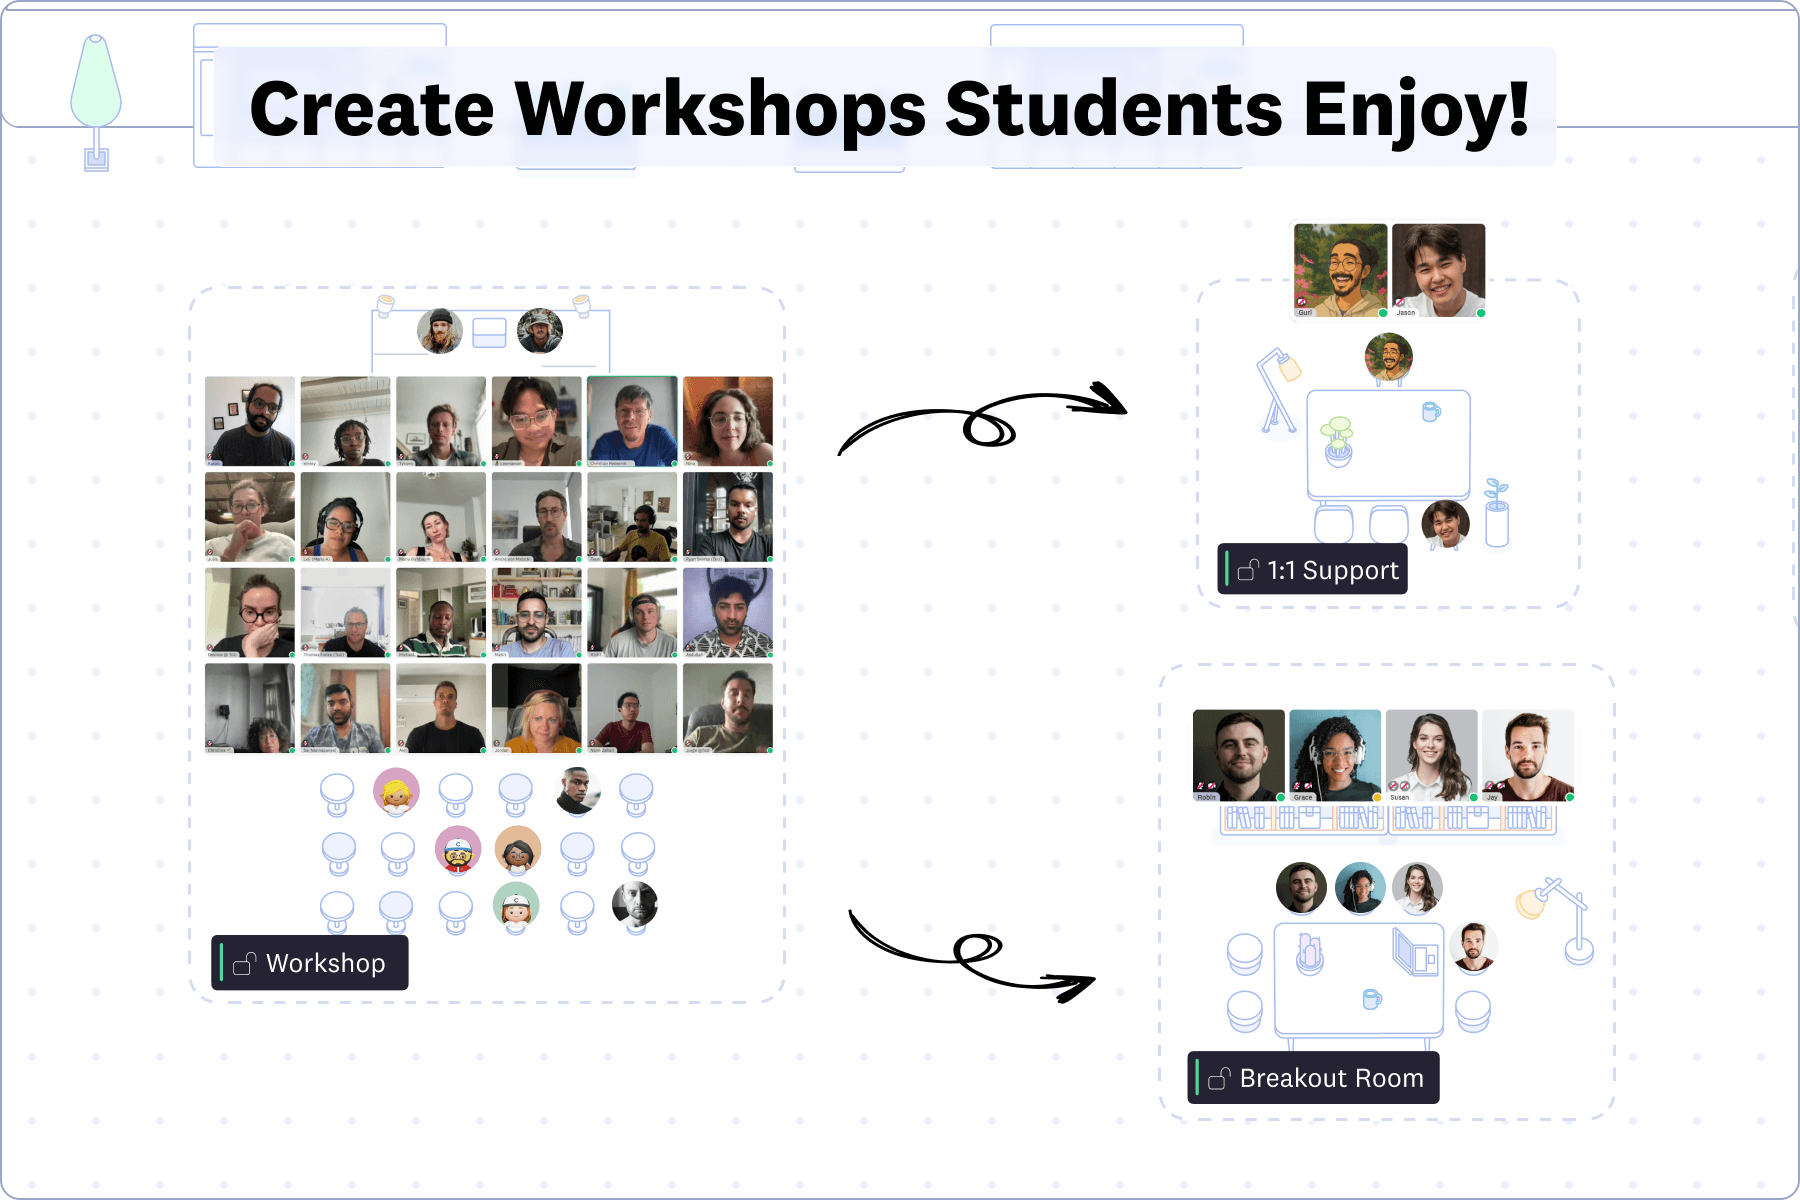This screenshot has width=1800, height=1200.
Task: Click the whiteboard icon above the Workshop video grid
Action: pyautogui.click(x=488, y=332)
